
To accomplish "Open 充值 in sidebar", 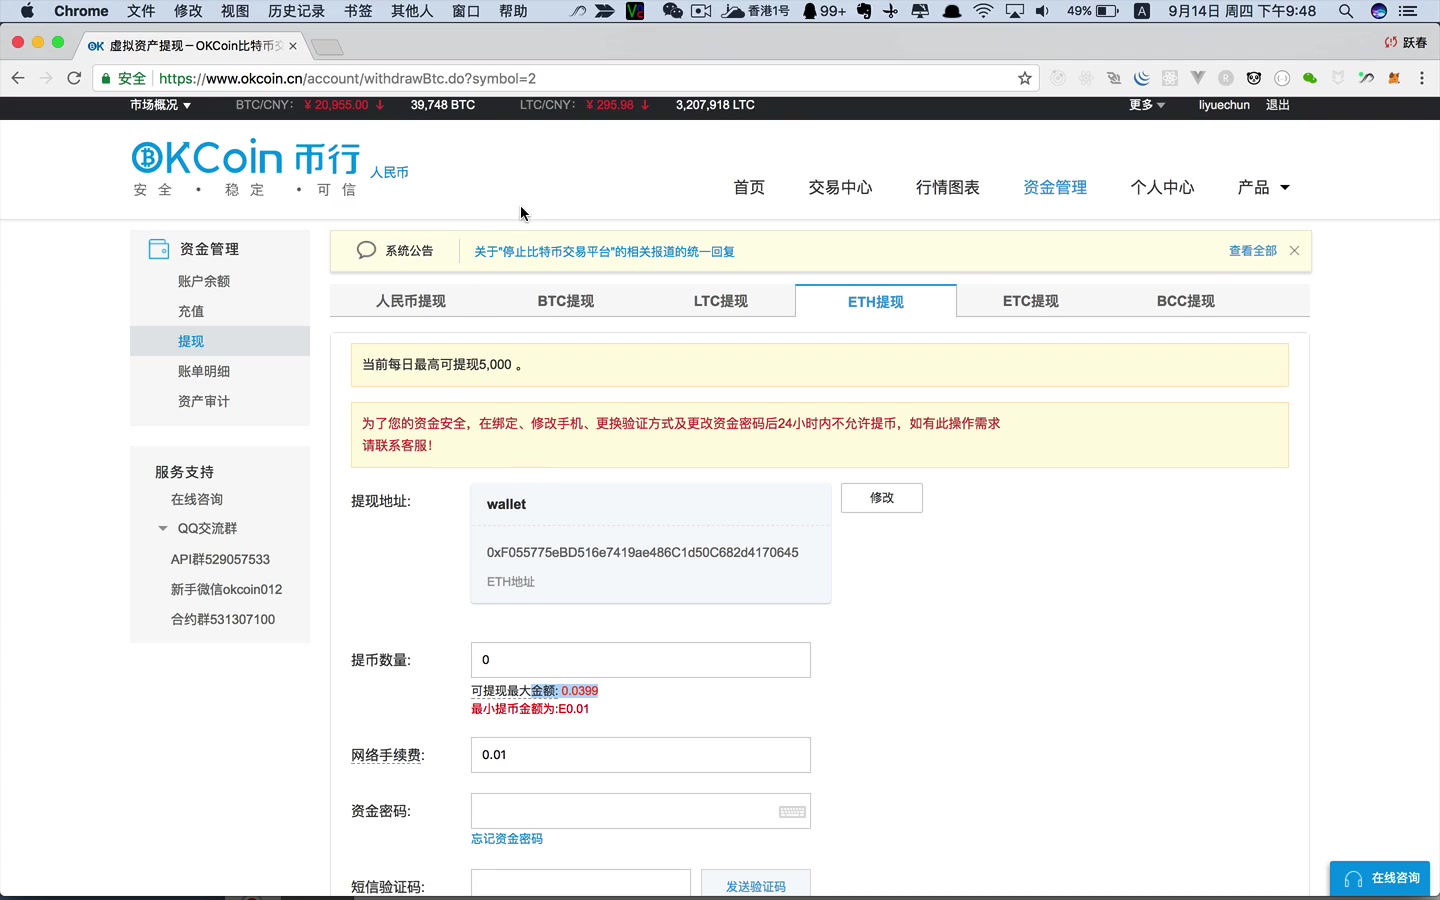I will click(x=191, y=311).
